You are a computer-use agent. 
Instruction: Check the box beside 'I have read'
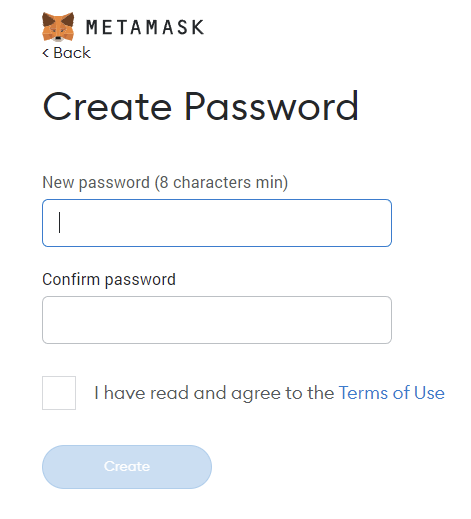pos(59,393)
